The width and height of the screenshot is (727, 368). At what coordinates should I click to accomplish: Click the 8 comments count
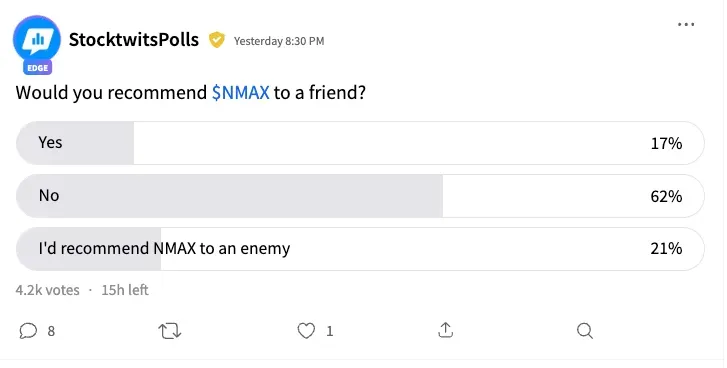pos(51,331)
